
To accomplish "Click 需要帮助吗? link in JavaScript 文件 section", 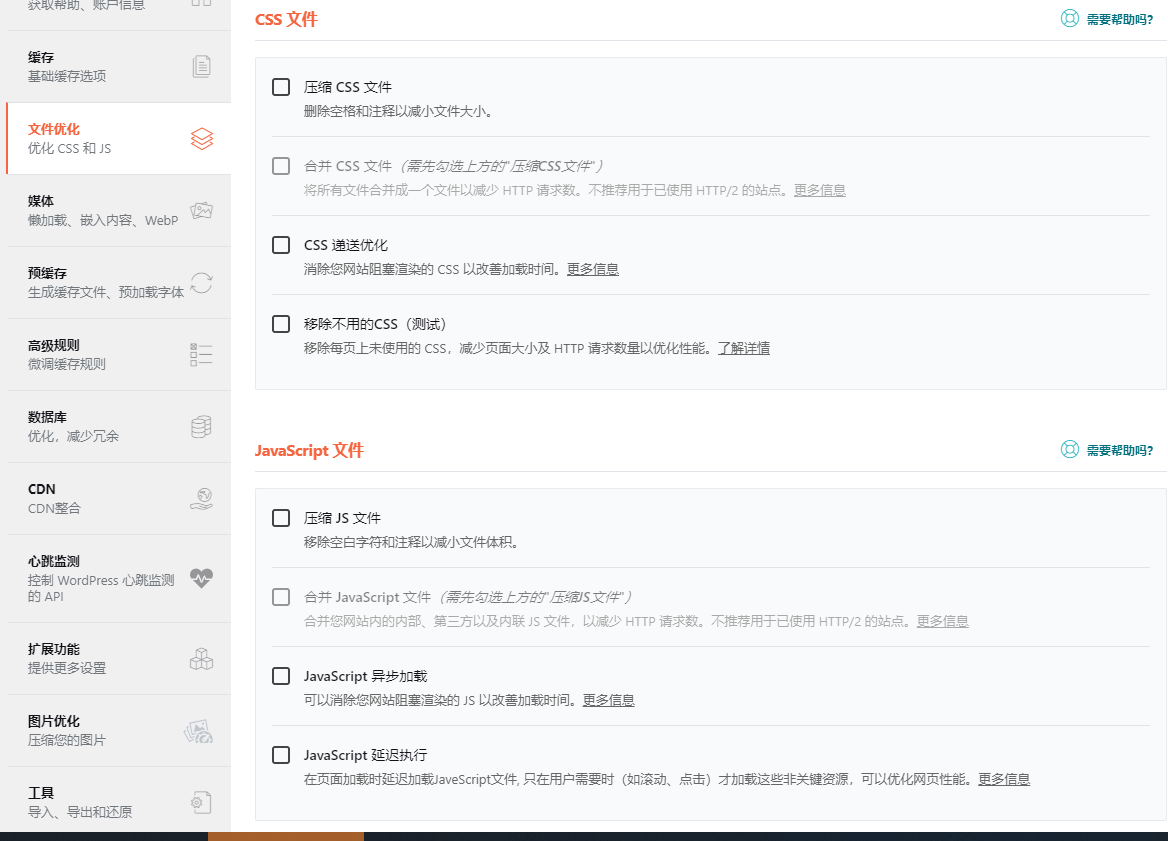I will click(1119, 450).
